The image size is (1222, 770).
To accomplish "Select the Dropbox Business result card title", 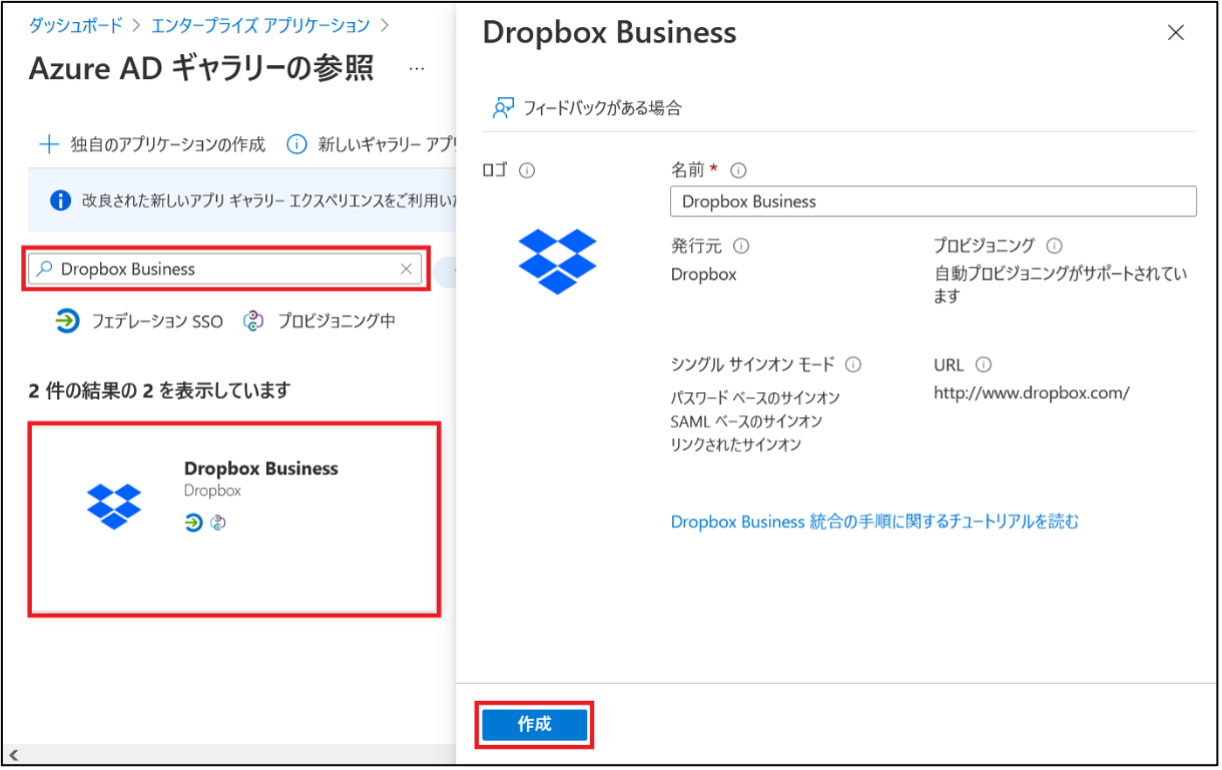I will point(261,468).
